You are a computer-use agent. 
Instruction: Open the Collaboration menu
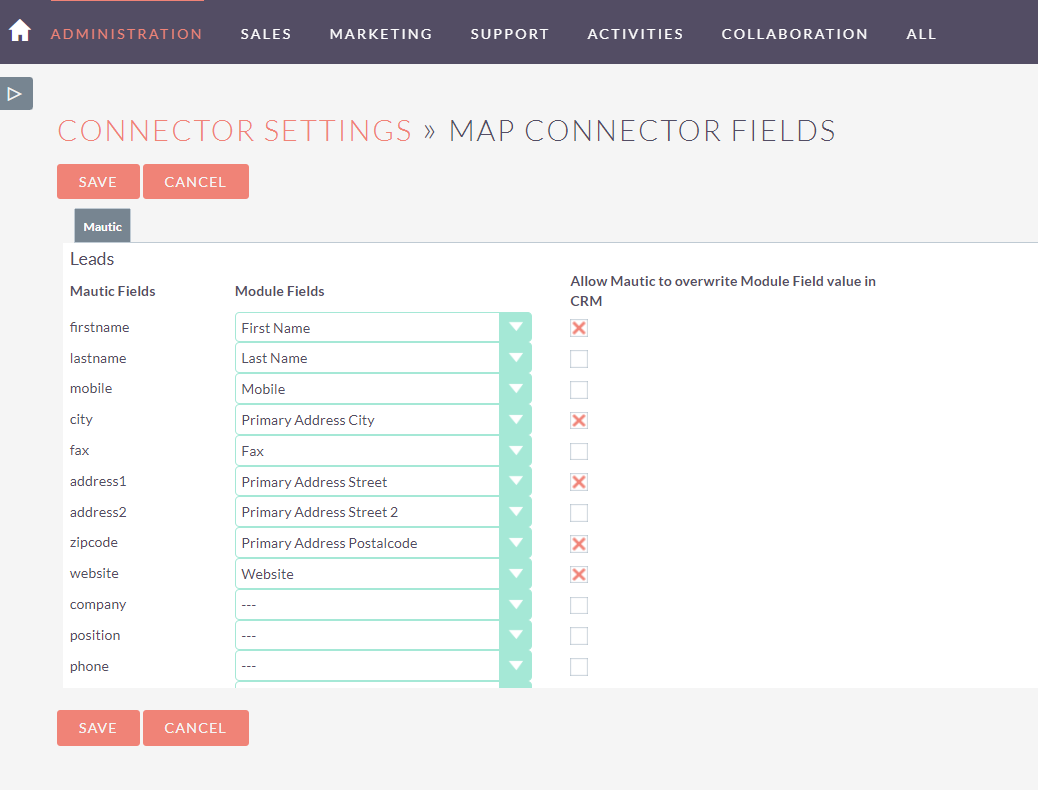(x=794, y=34)
